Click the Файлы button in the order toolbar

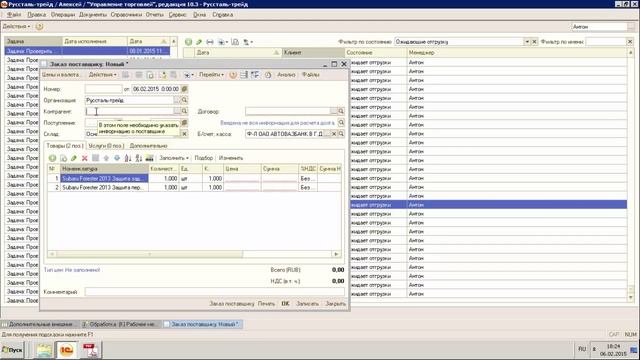(311, 75)
